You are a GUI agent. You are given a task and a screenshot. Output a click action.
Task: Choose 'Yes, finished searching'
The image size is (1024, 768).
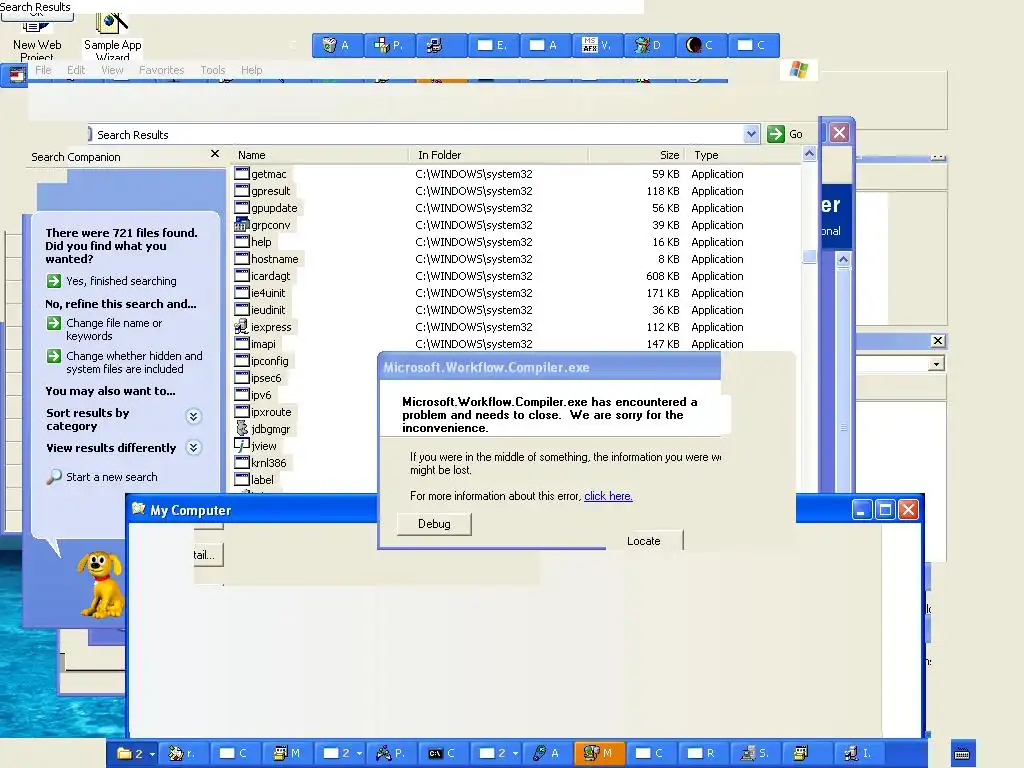tap(121, 281)
